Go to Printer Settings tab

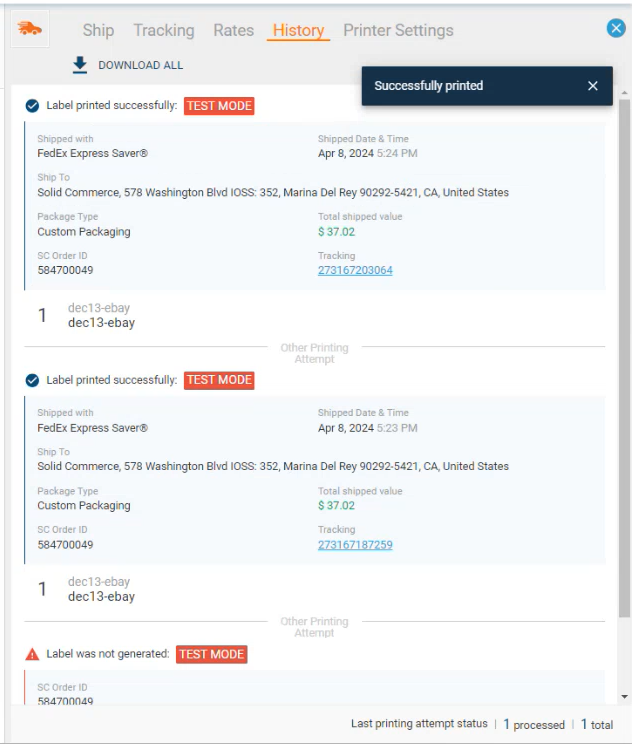point(398,30)
